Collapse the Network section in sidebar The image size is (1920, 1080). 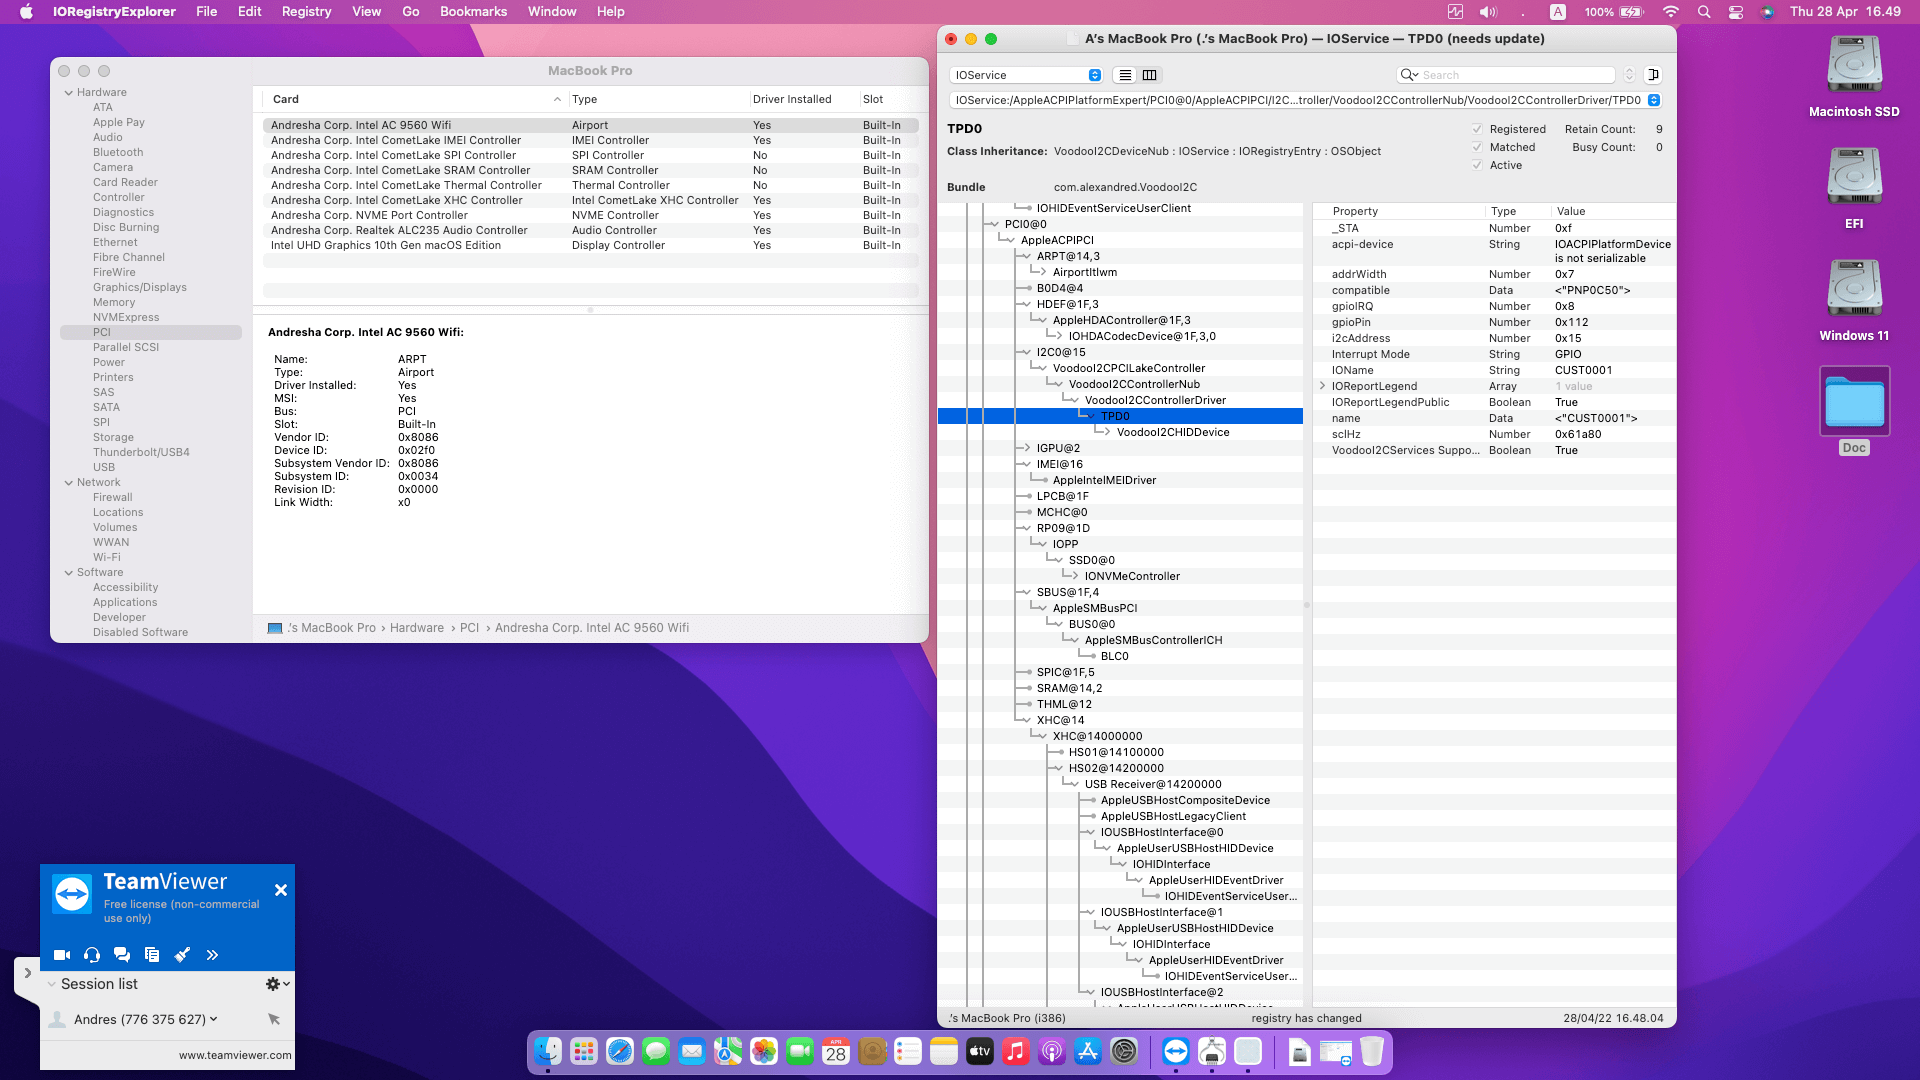(69, 483)
